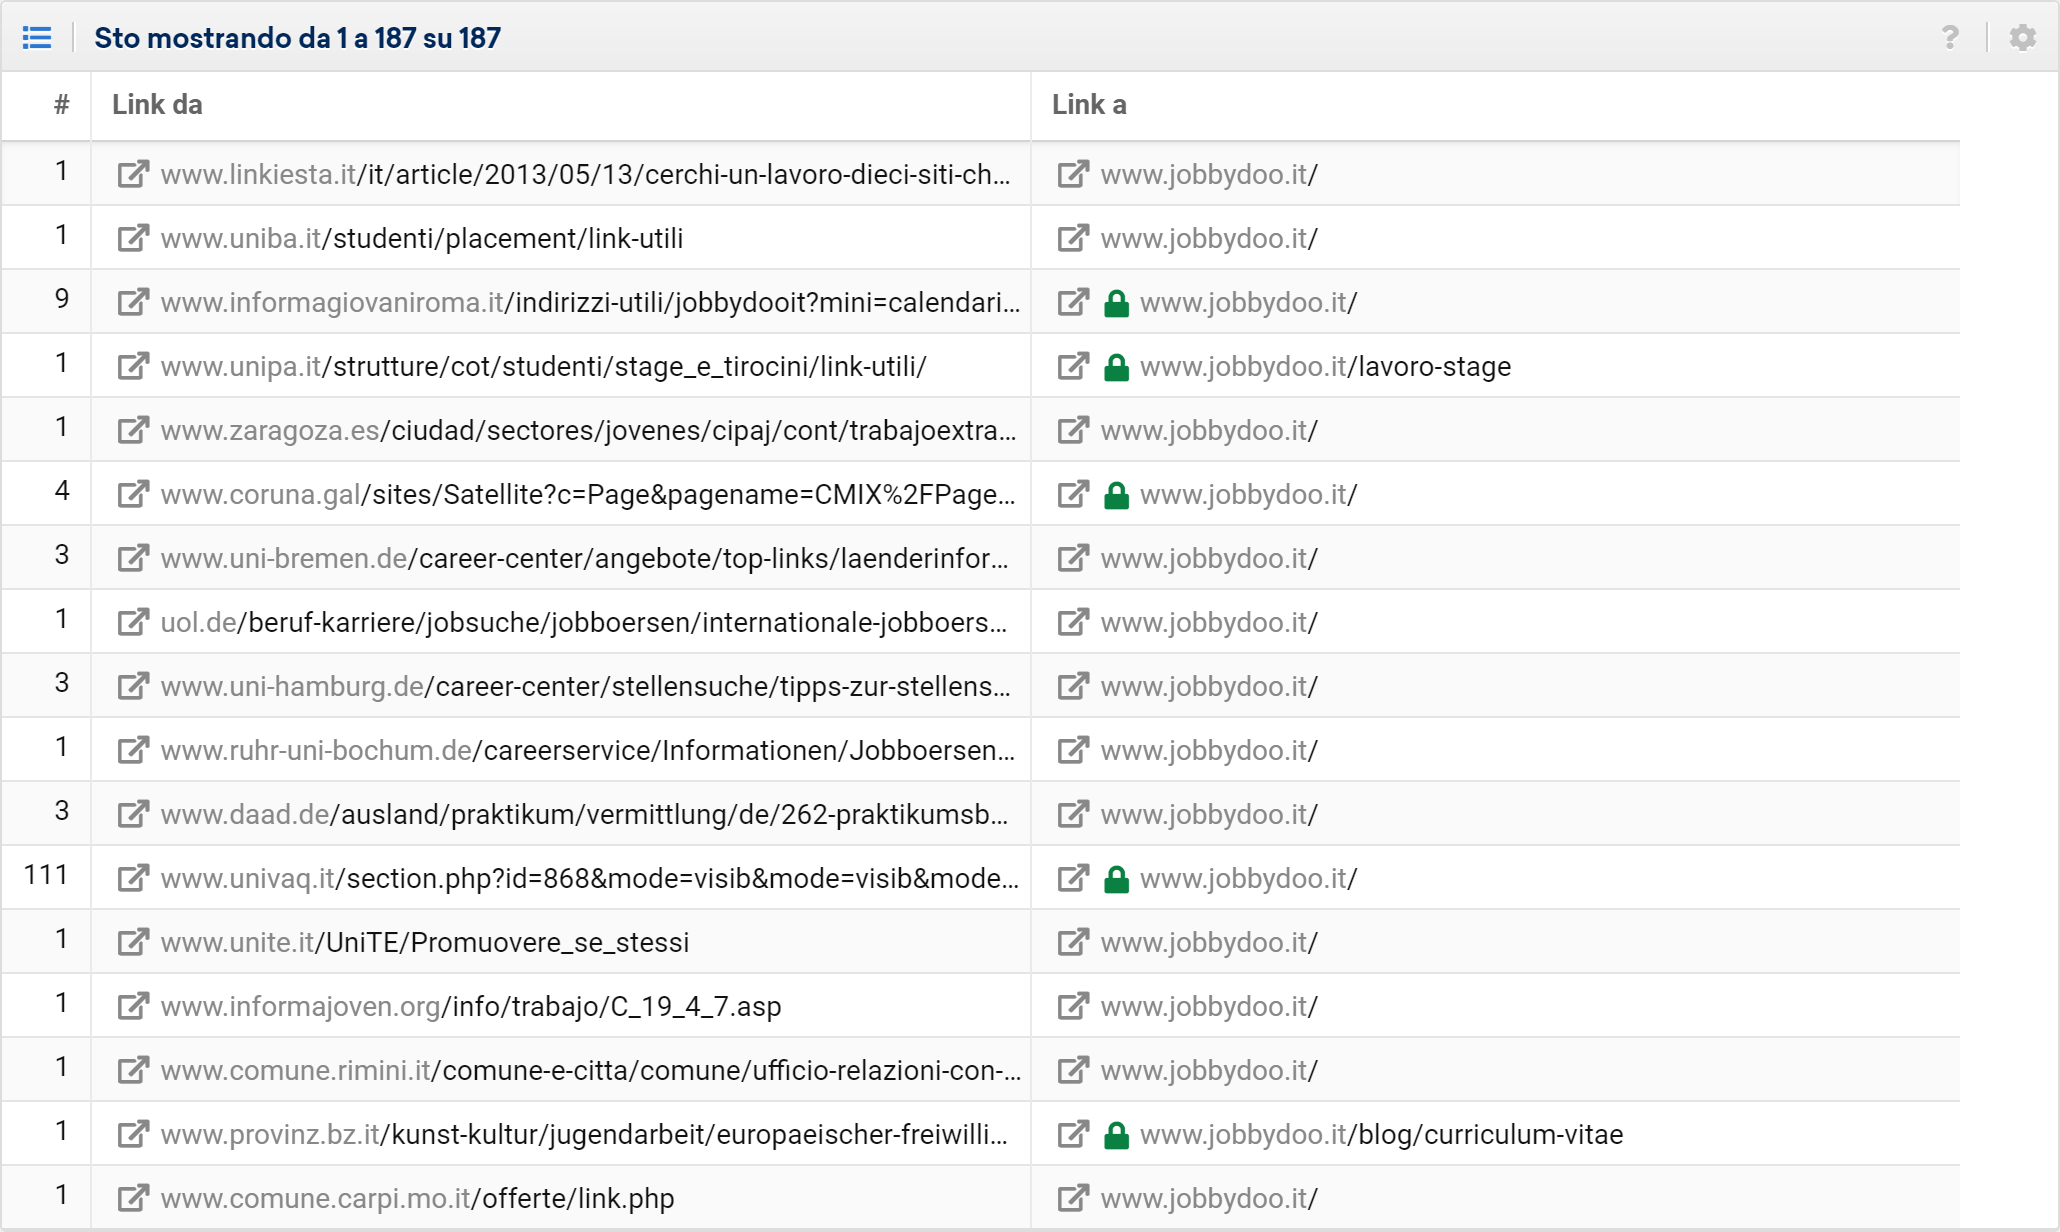Click green lock icon in coruna.gal row
The height and width of the screenshot is (1232, 2060).
(x=1116, y=495)
